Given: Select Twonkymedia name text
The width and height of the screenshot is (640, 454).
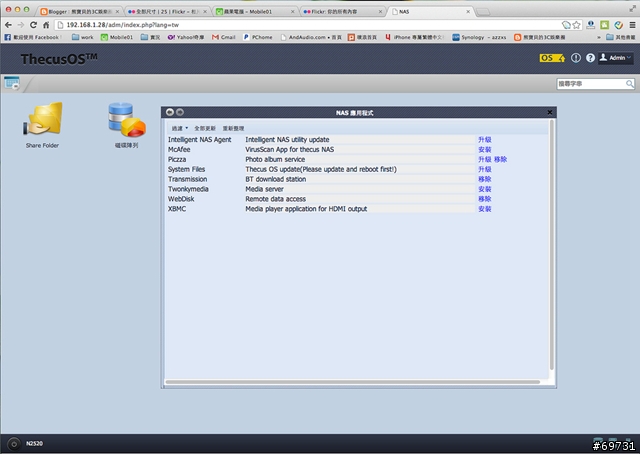Looking at the screenshot, I should pyautogui.click(x=188, y=189).
